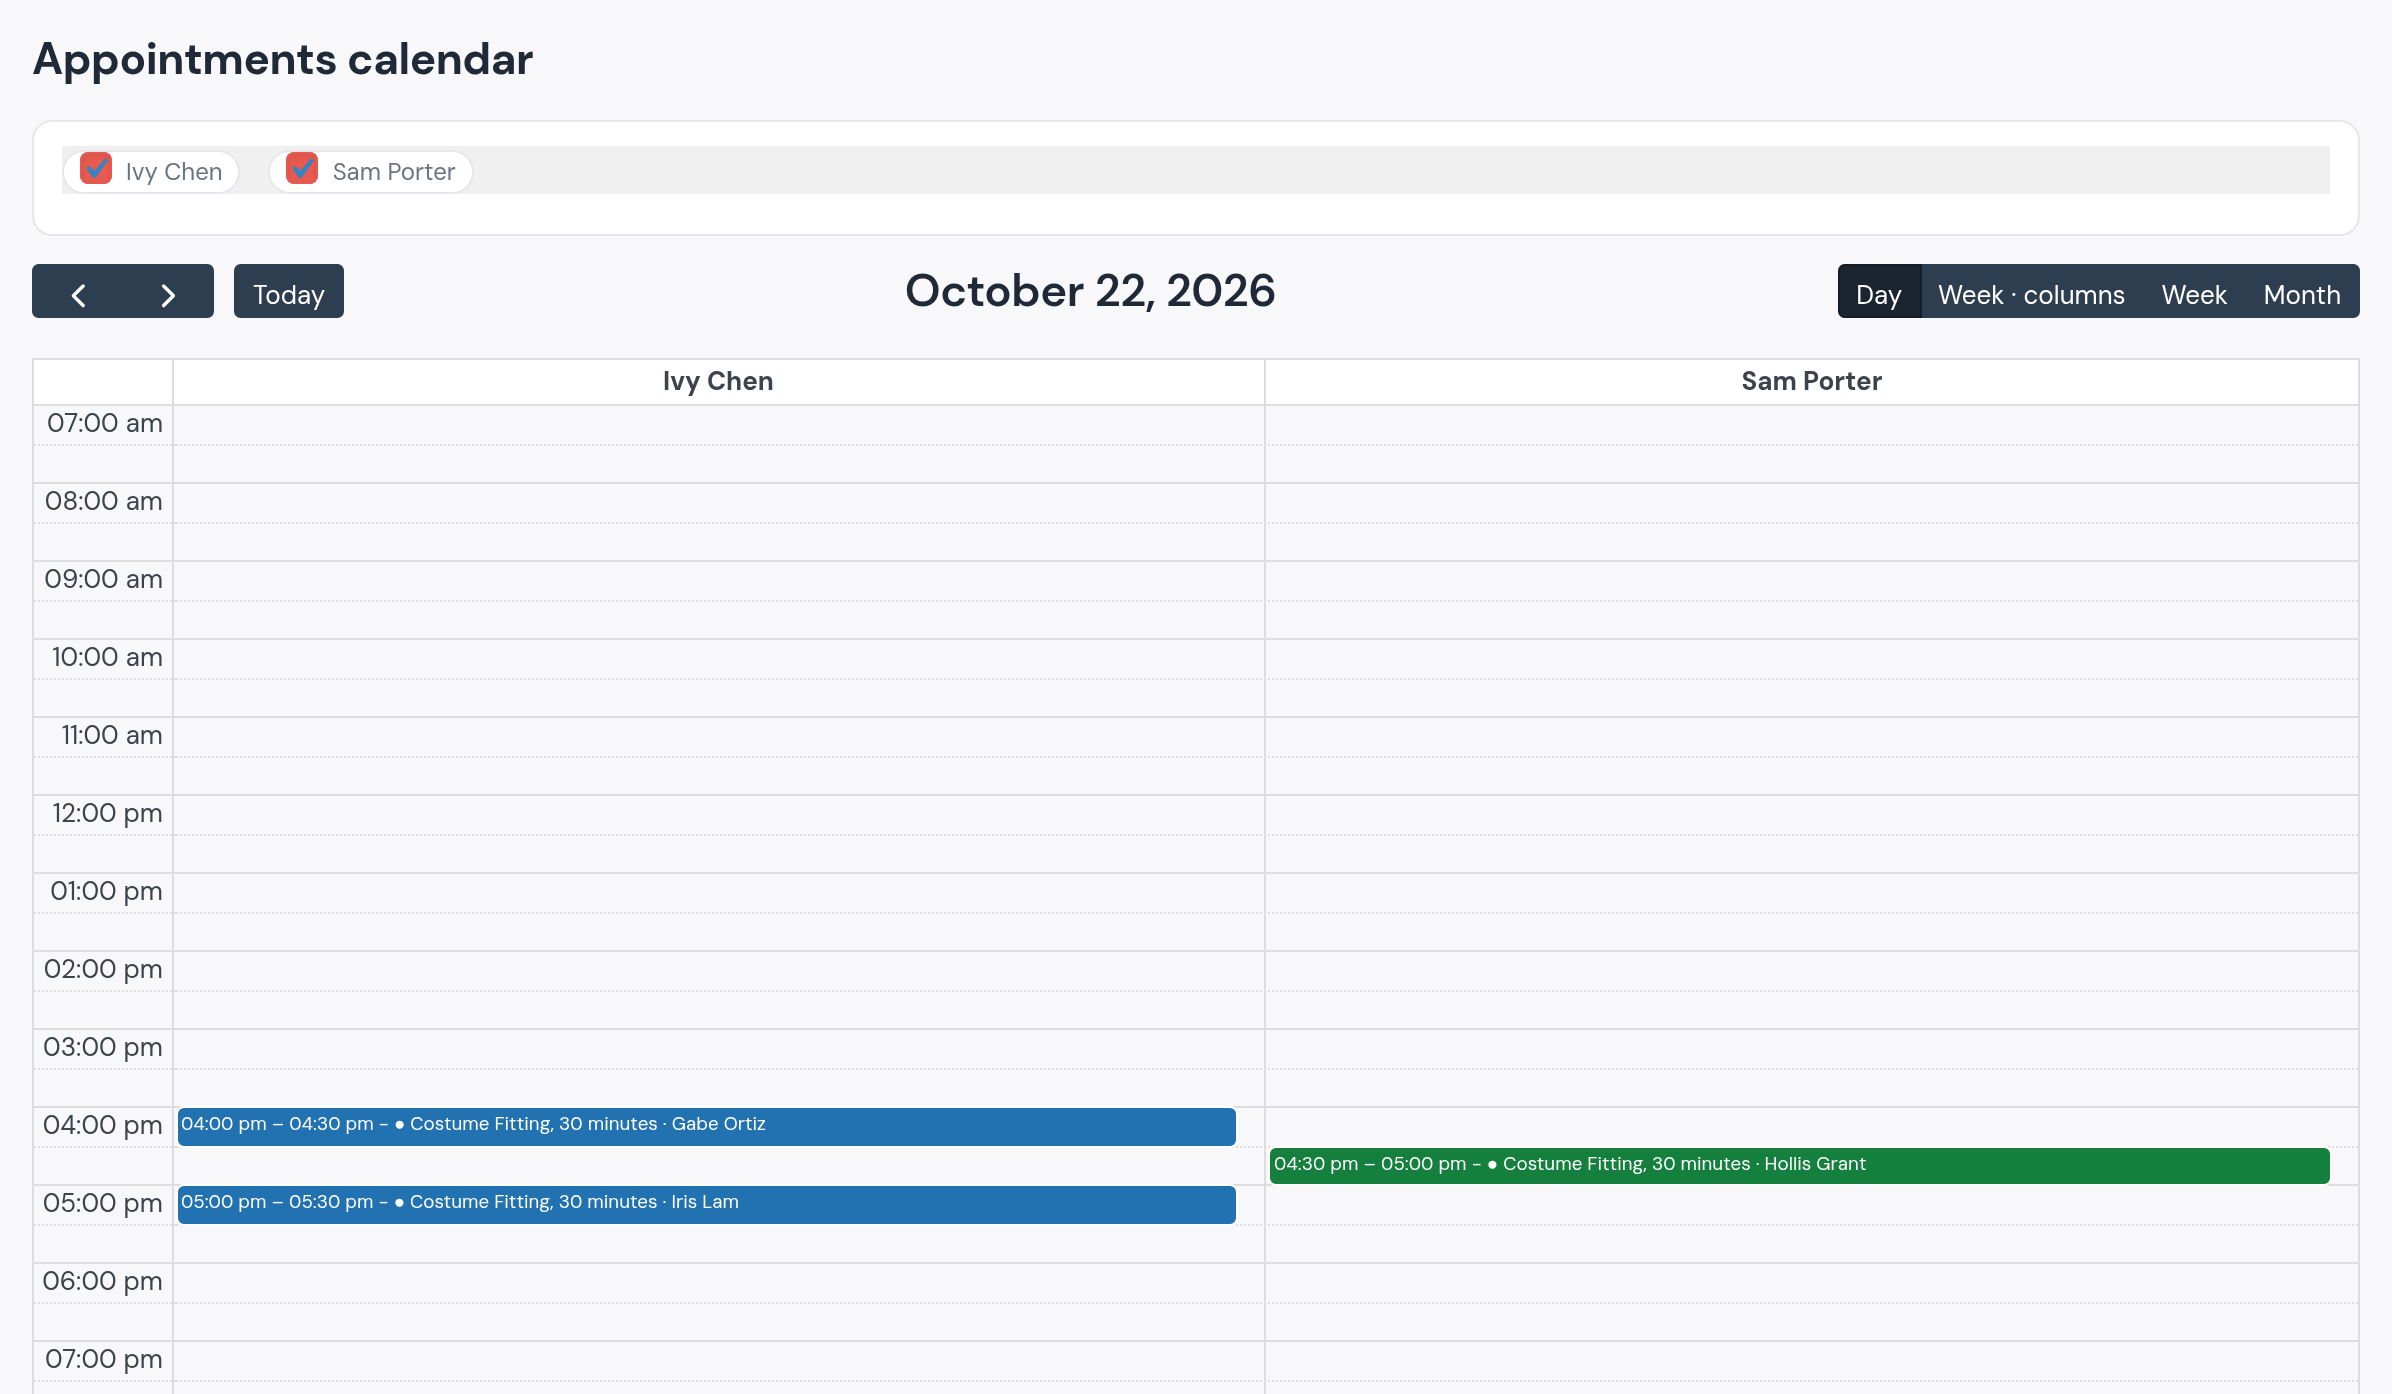Image resolution: width=2392 pixels, height=1394 pixels.
Task: Click the 05:00 pm time label
Action: [103, 1203]
